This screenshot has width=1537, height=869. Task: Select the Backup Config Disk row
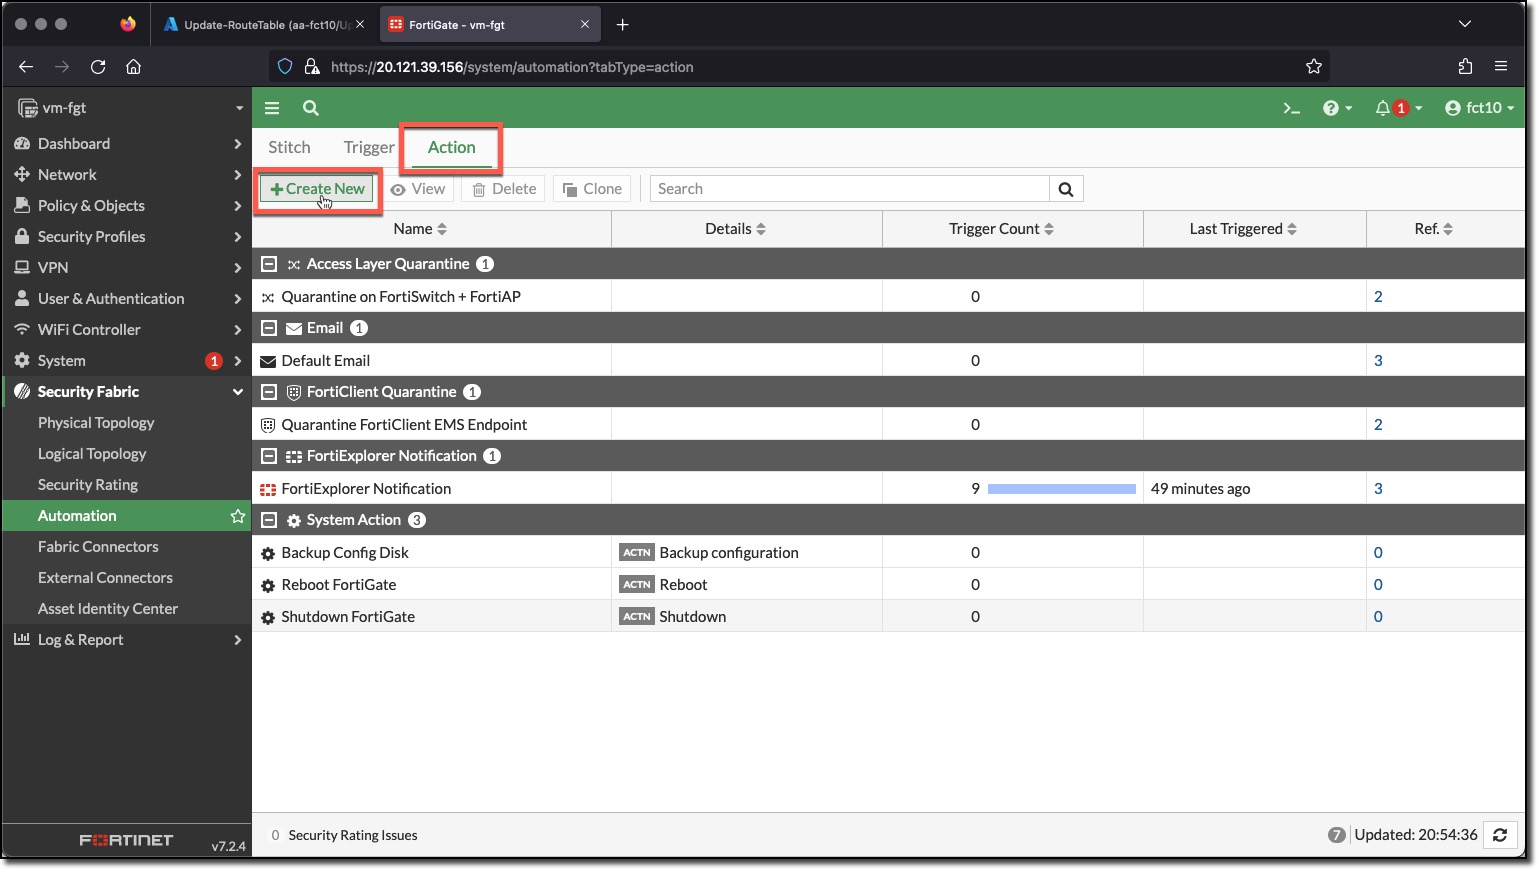click(x=888, y=553)
